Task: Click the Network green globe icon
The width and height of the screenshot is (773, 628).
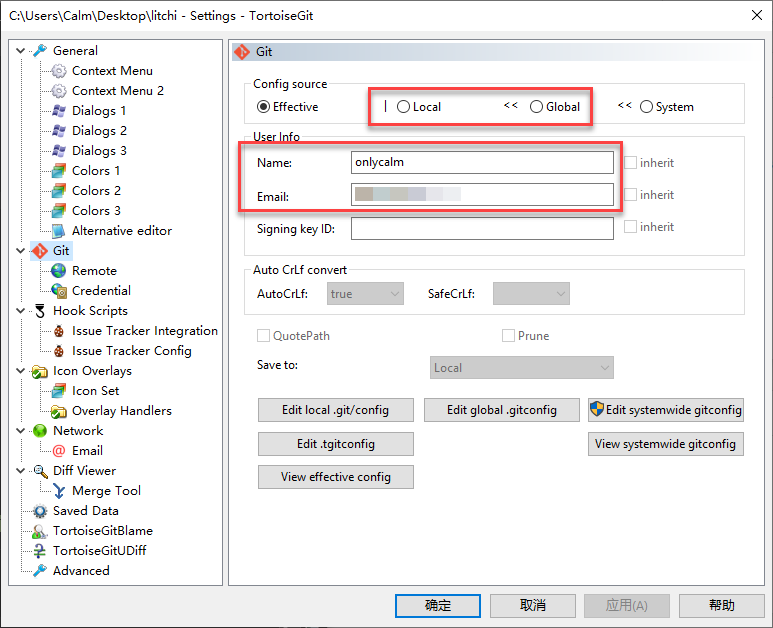Action: click(40, 431)
